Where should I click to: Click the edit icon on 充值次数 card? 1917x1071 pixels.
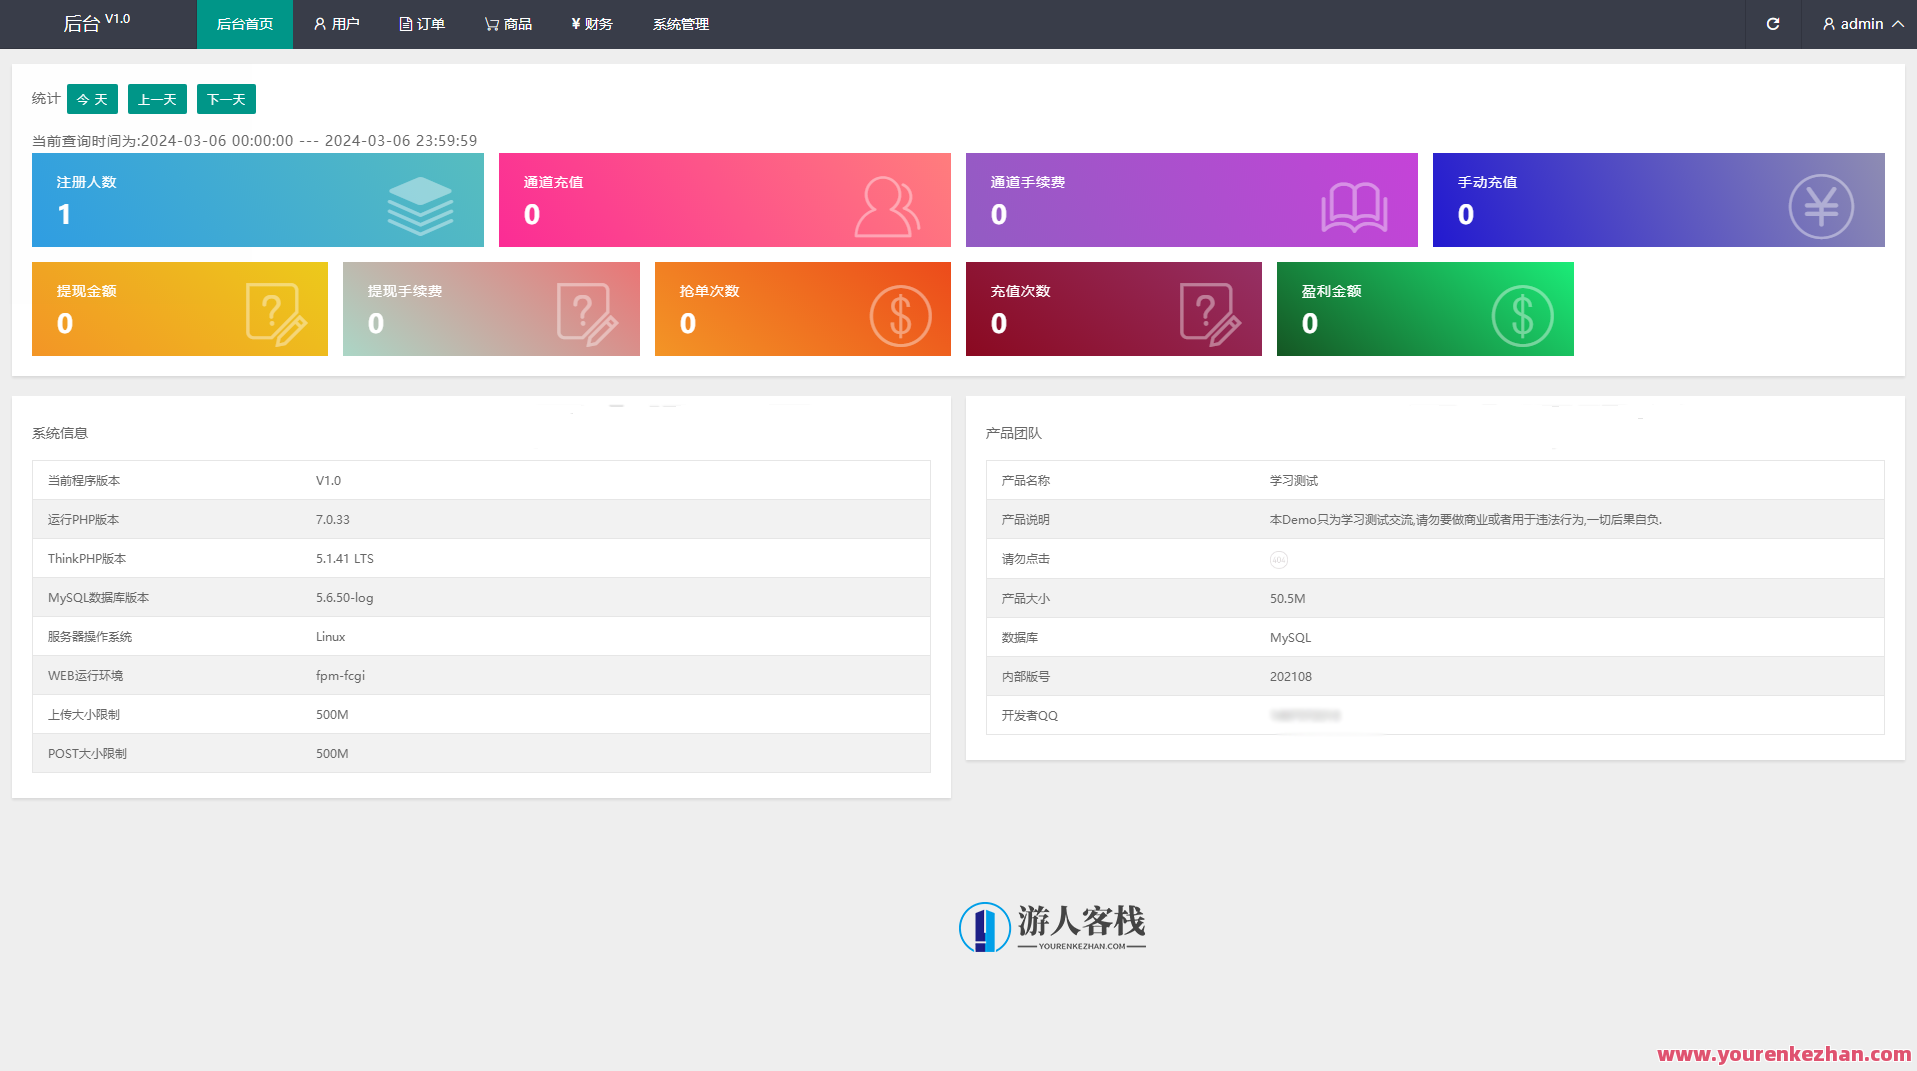1210,314
